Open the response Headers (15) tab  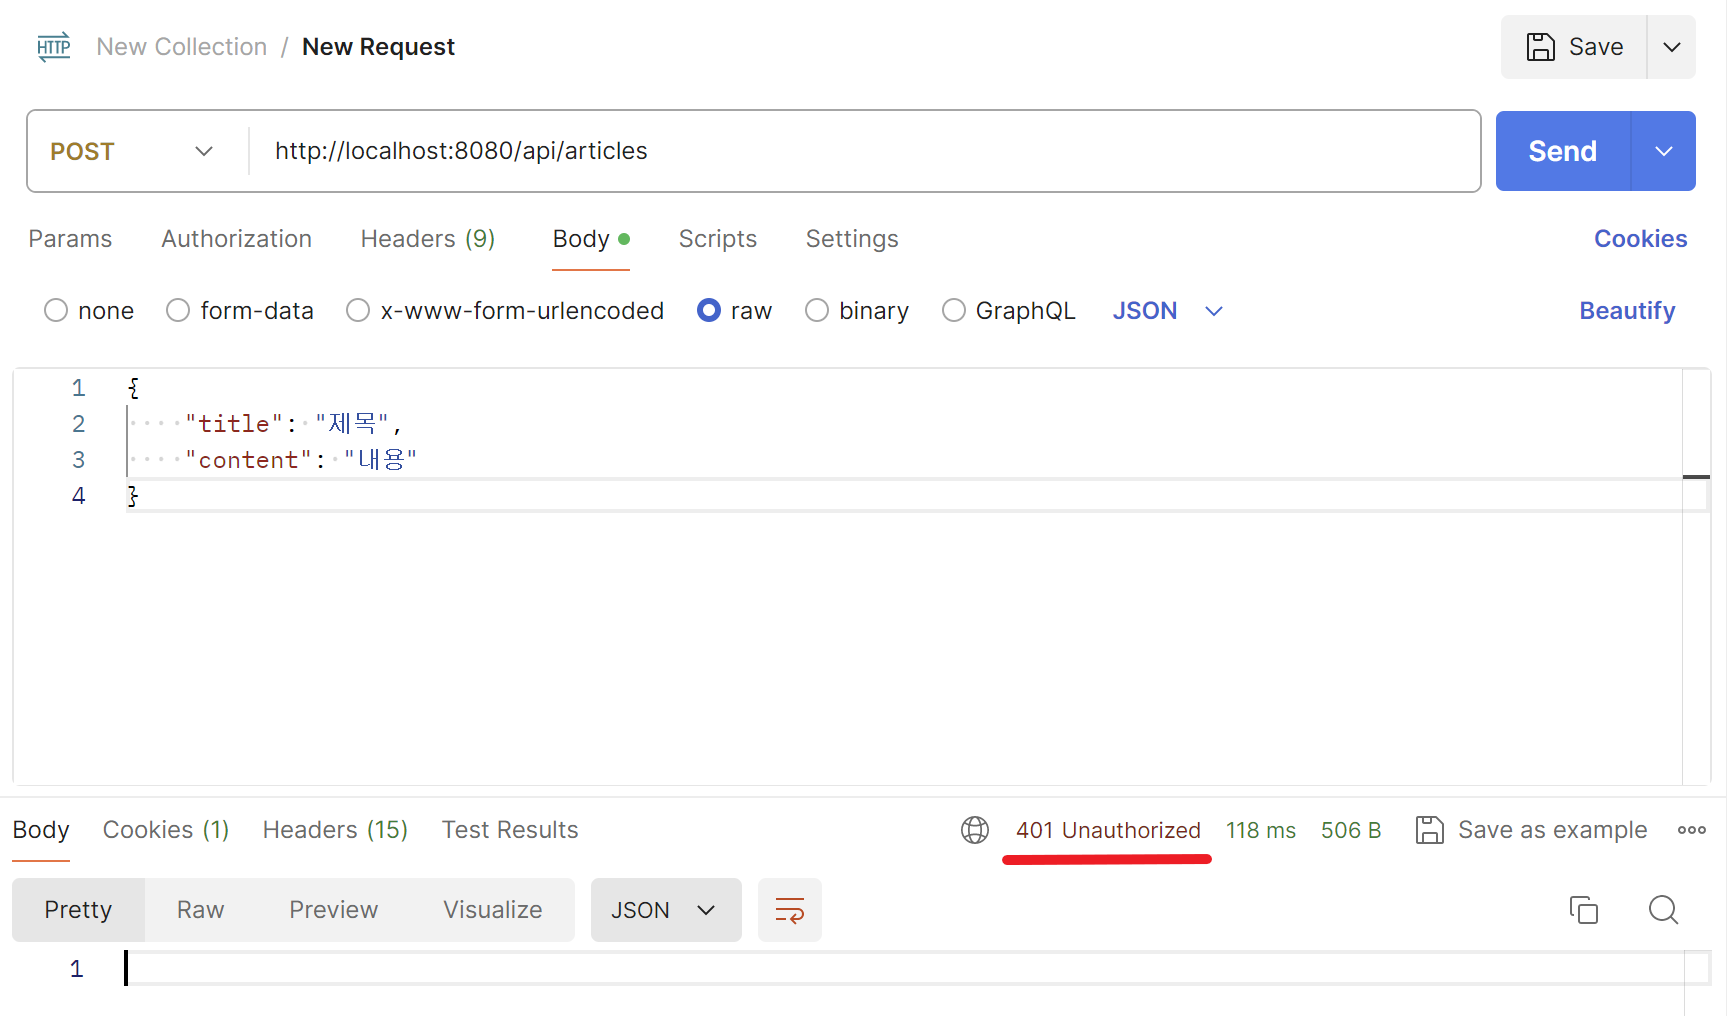335,830
